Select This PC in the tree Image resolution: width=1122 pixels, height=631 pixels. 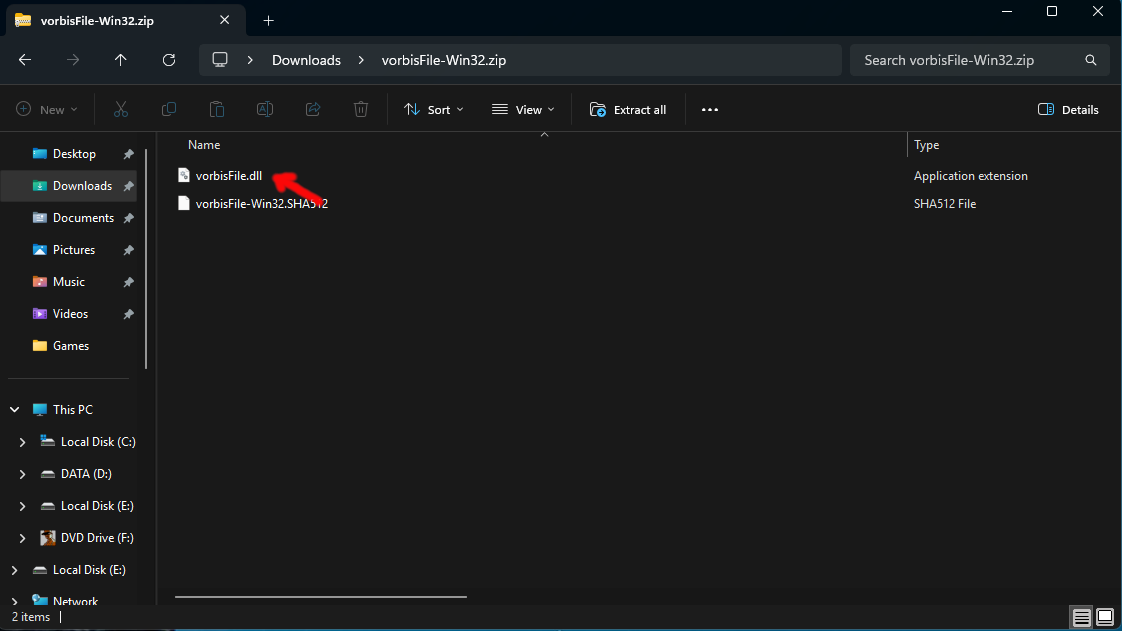72,410
